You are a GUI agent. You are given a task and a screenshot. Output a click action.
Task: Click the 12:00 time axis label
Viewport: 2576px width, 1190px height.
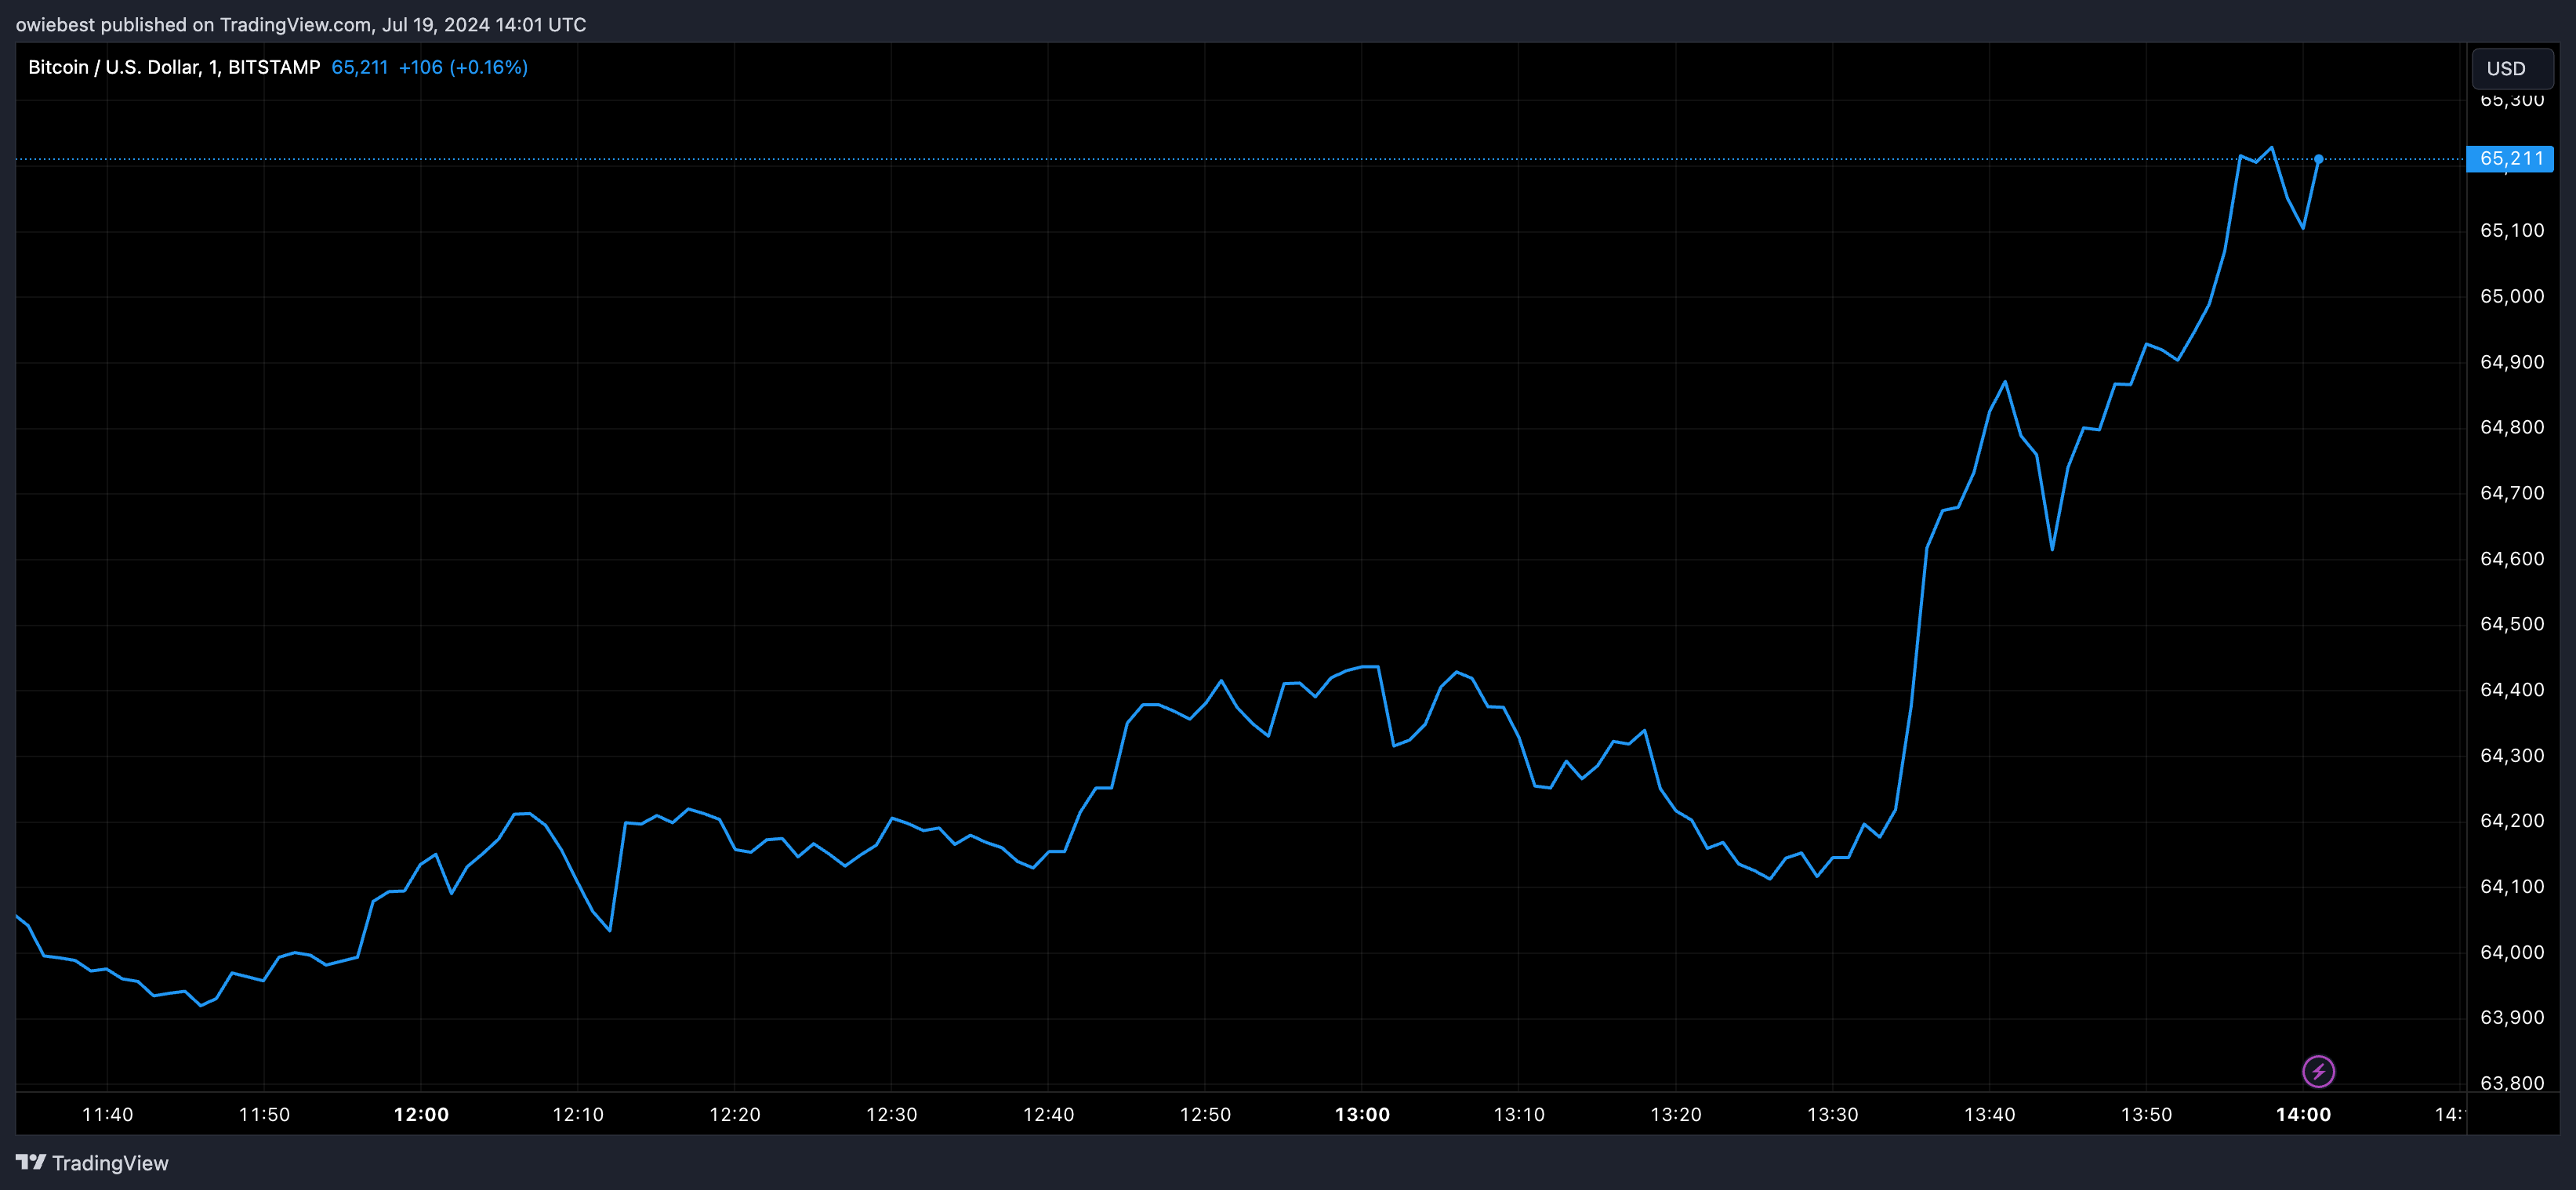click(x=421, y=1114)
